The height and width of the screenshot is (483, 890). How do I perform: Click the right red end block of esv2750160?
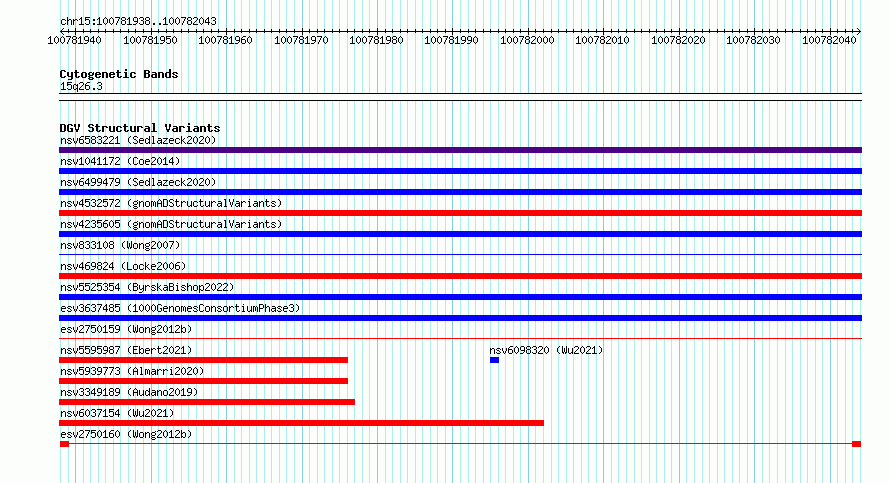pos(857,444)
